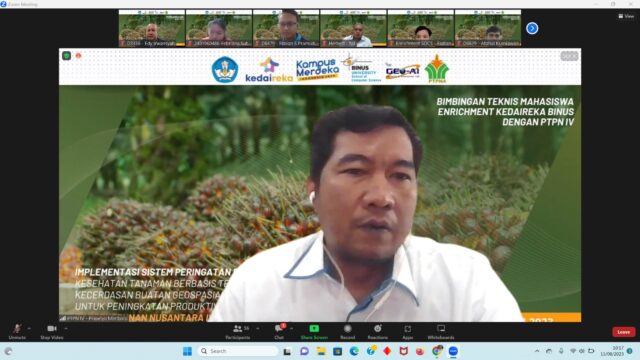
Task: Expand the arrow next to Participants
Action: (x=257, y=328)
